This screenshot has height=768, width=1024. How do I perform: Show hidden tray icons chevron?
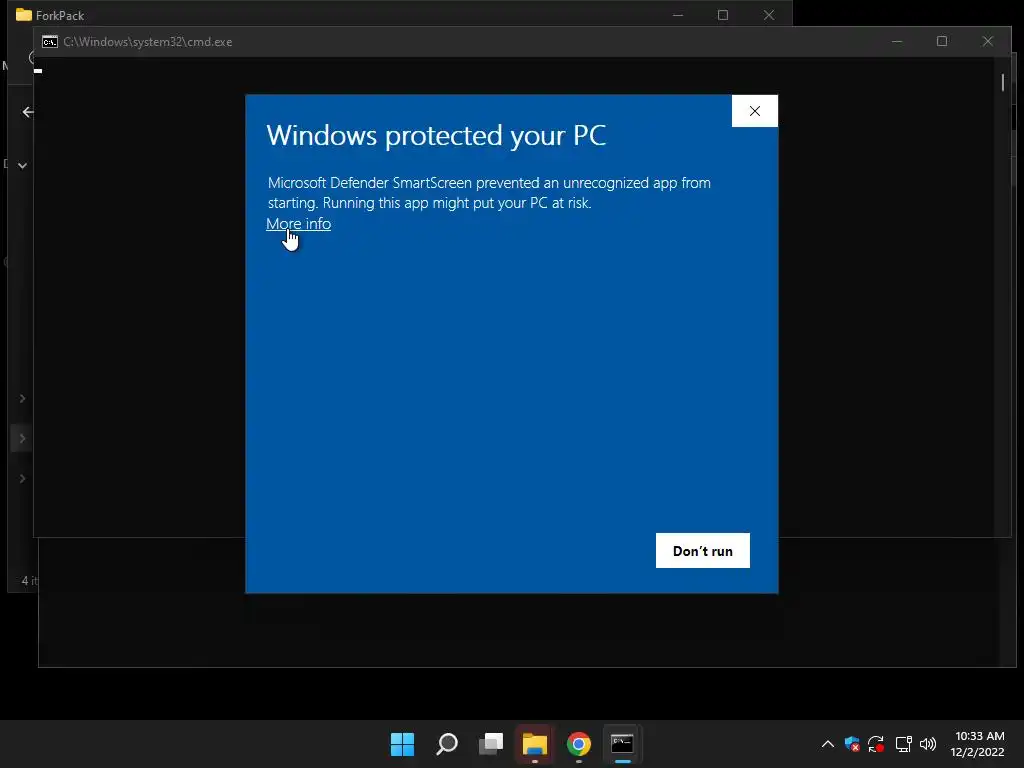tap(827, 744)
